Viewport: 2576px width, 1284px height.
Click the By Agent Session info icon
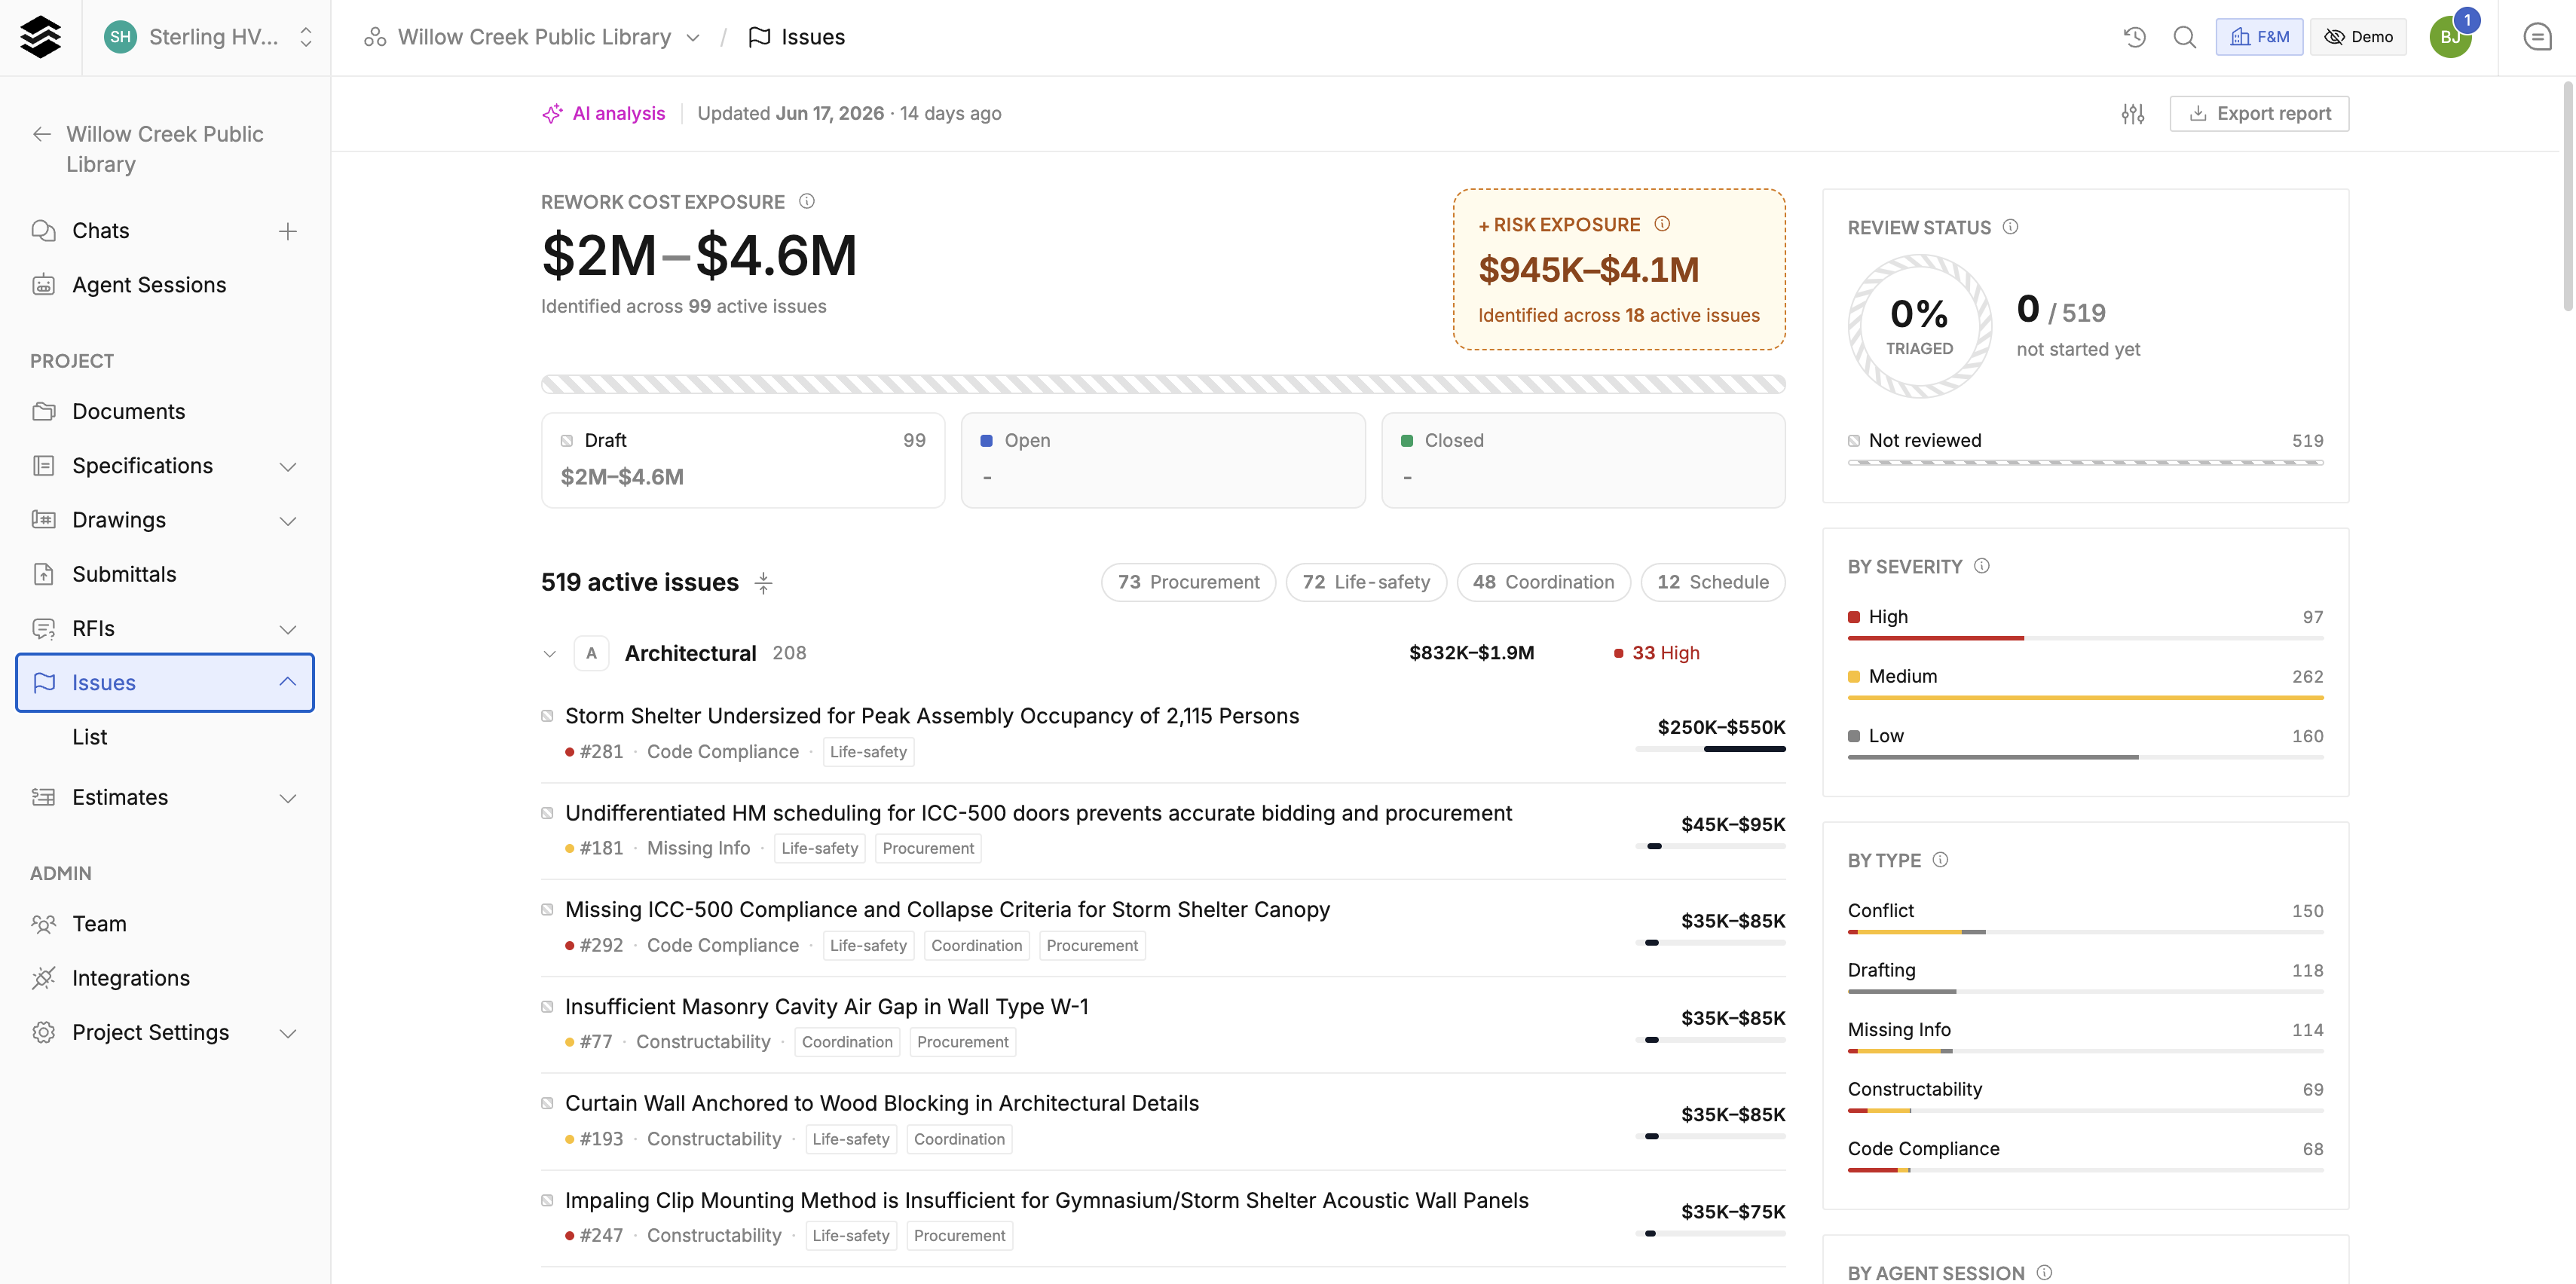(2044, 1272)
